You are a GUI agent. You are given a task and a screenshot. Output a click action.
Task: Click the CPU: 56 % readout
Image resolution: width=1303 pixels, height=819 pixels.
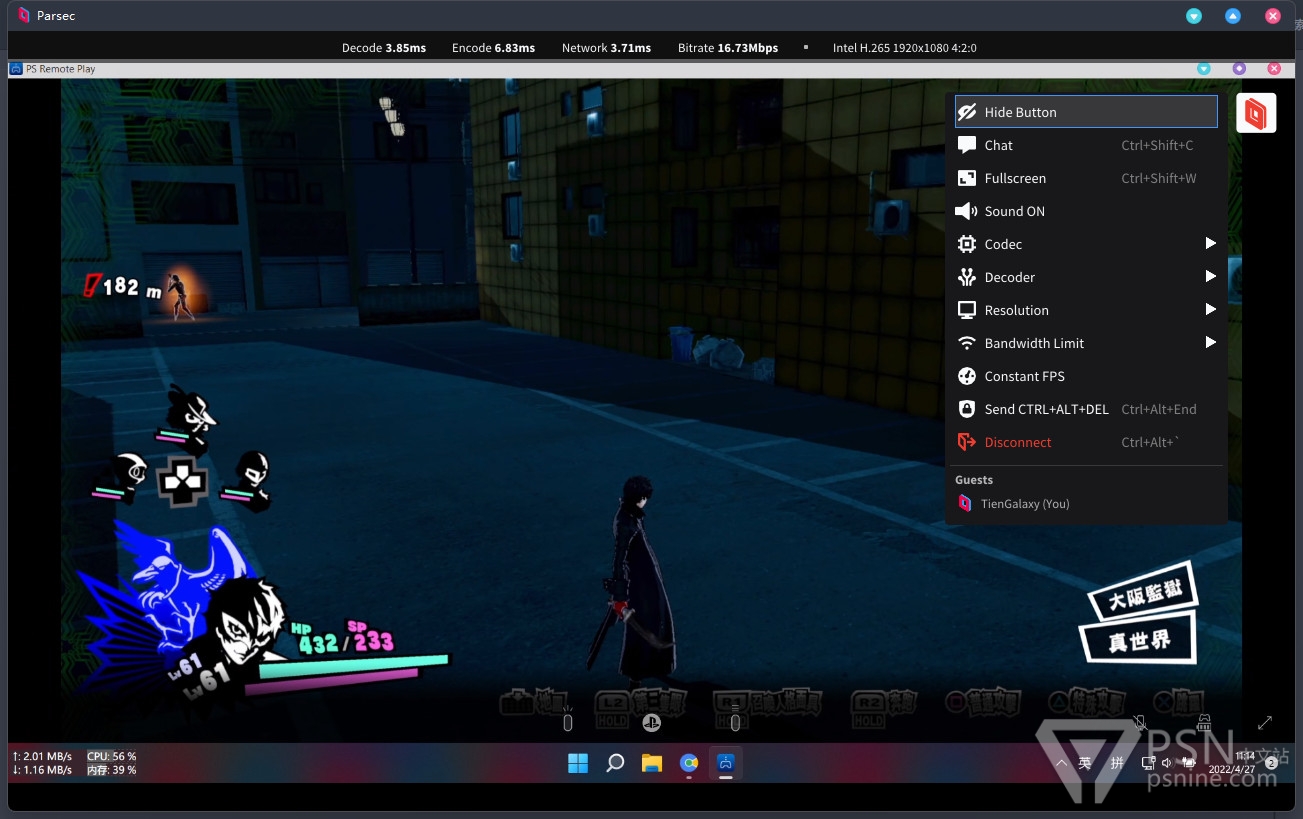(x=111, y=756)
